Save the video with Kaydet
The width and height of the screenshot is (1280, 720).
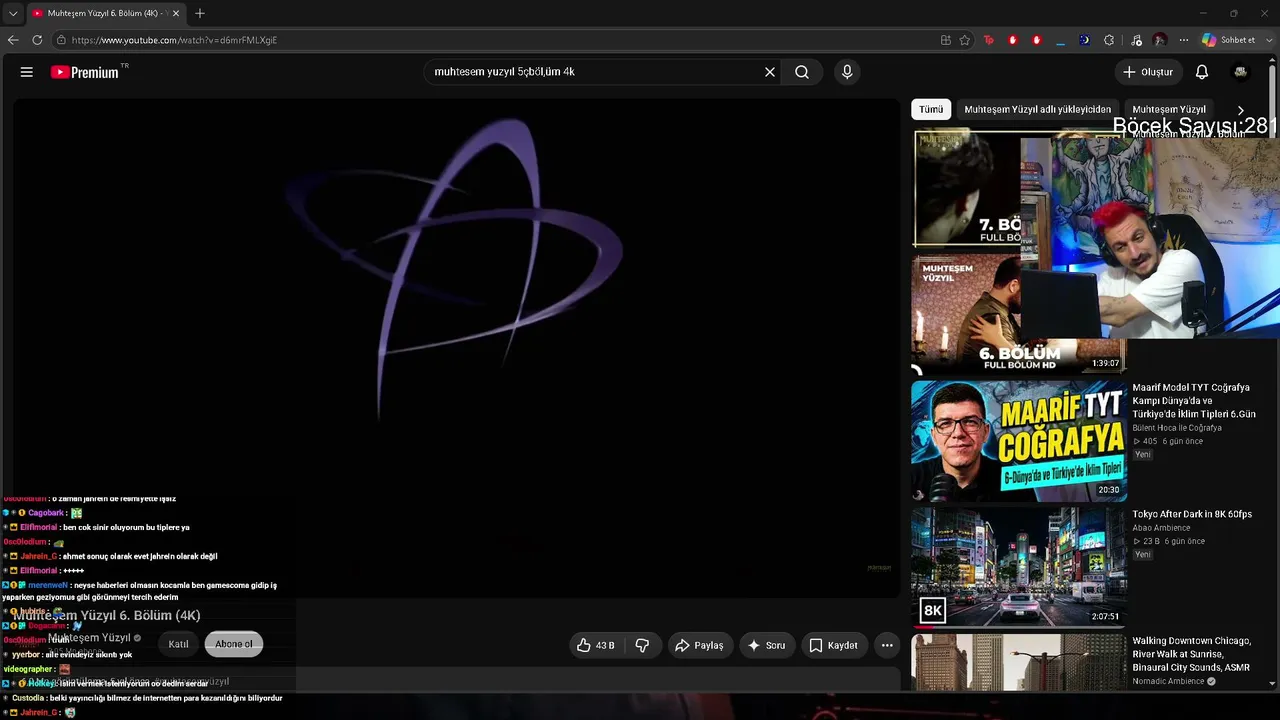[833, 645]
